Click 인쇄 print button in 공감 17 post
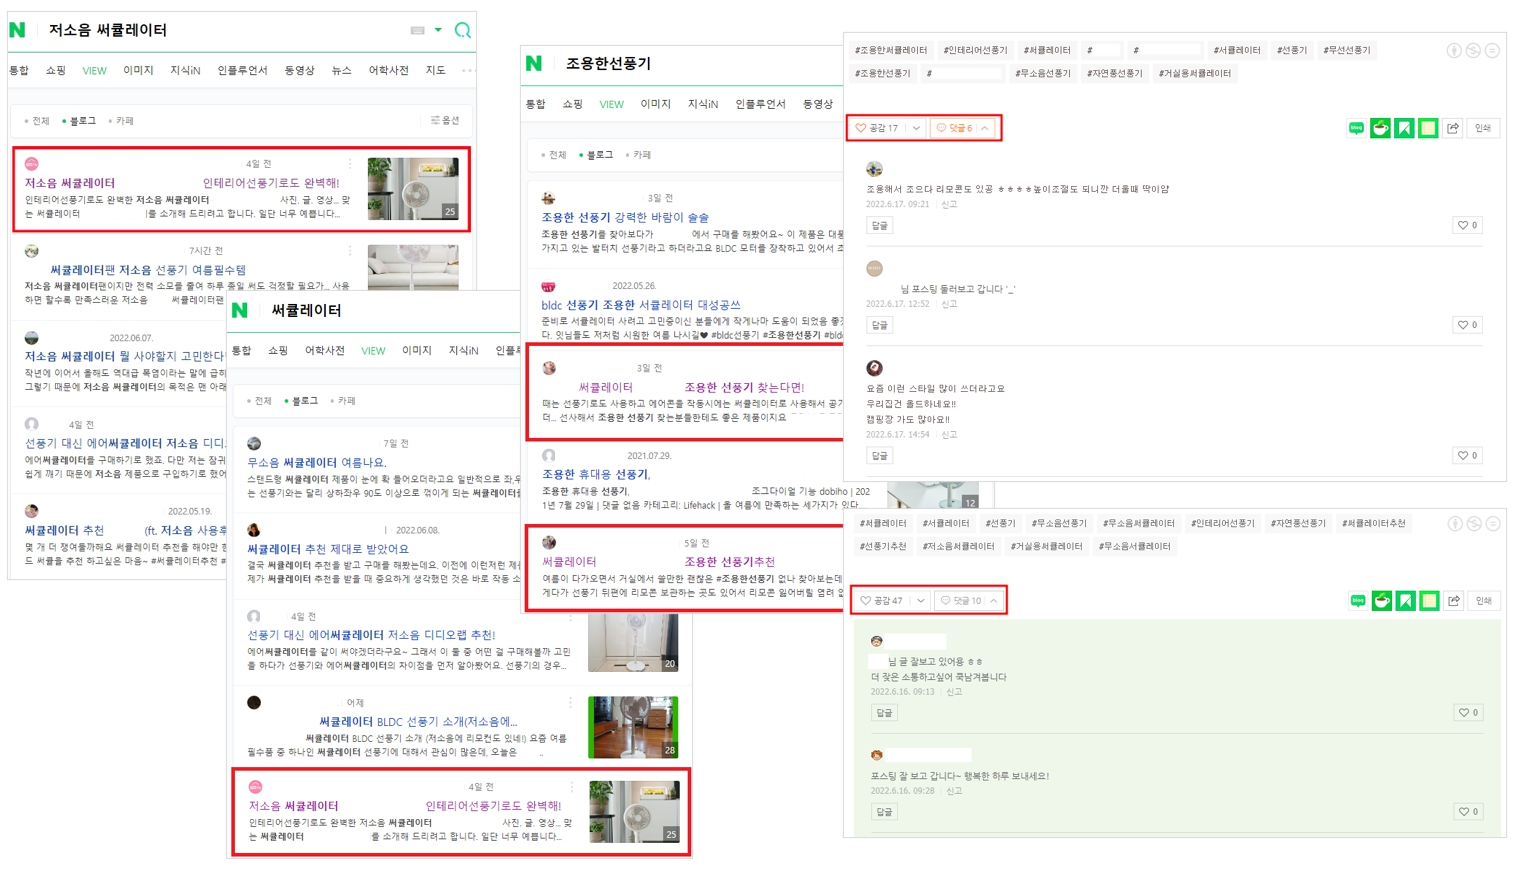The image size is (1525, 870). [x=1483, y=128]
